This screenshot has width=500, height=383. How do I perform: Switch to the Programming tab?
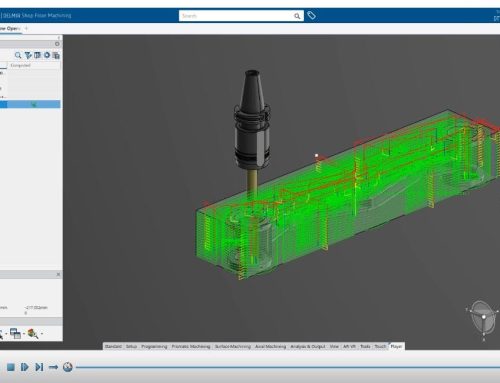coord(154,347)
